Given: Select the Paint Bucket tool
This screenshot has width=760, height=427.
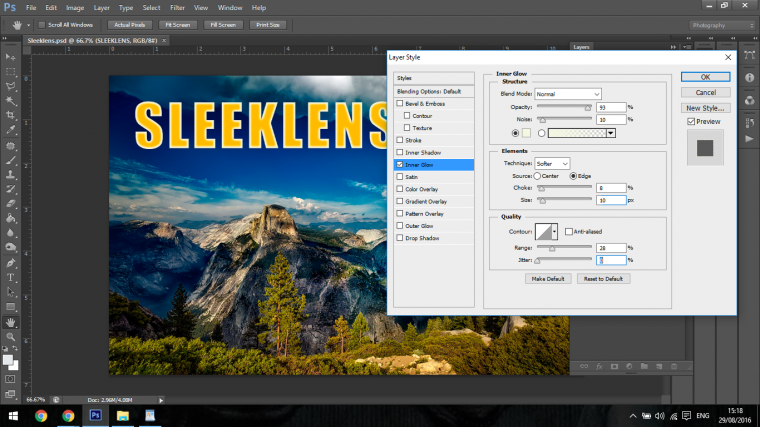Looking at the screenshot, I should coord(10,218).
